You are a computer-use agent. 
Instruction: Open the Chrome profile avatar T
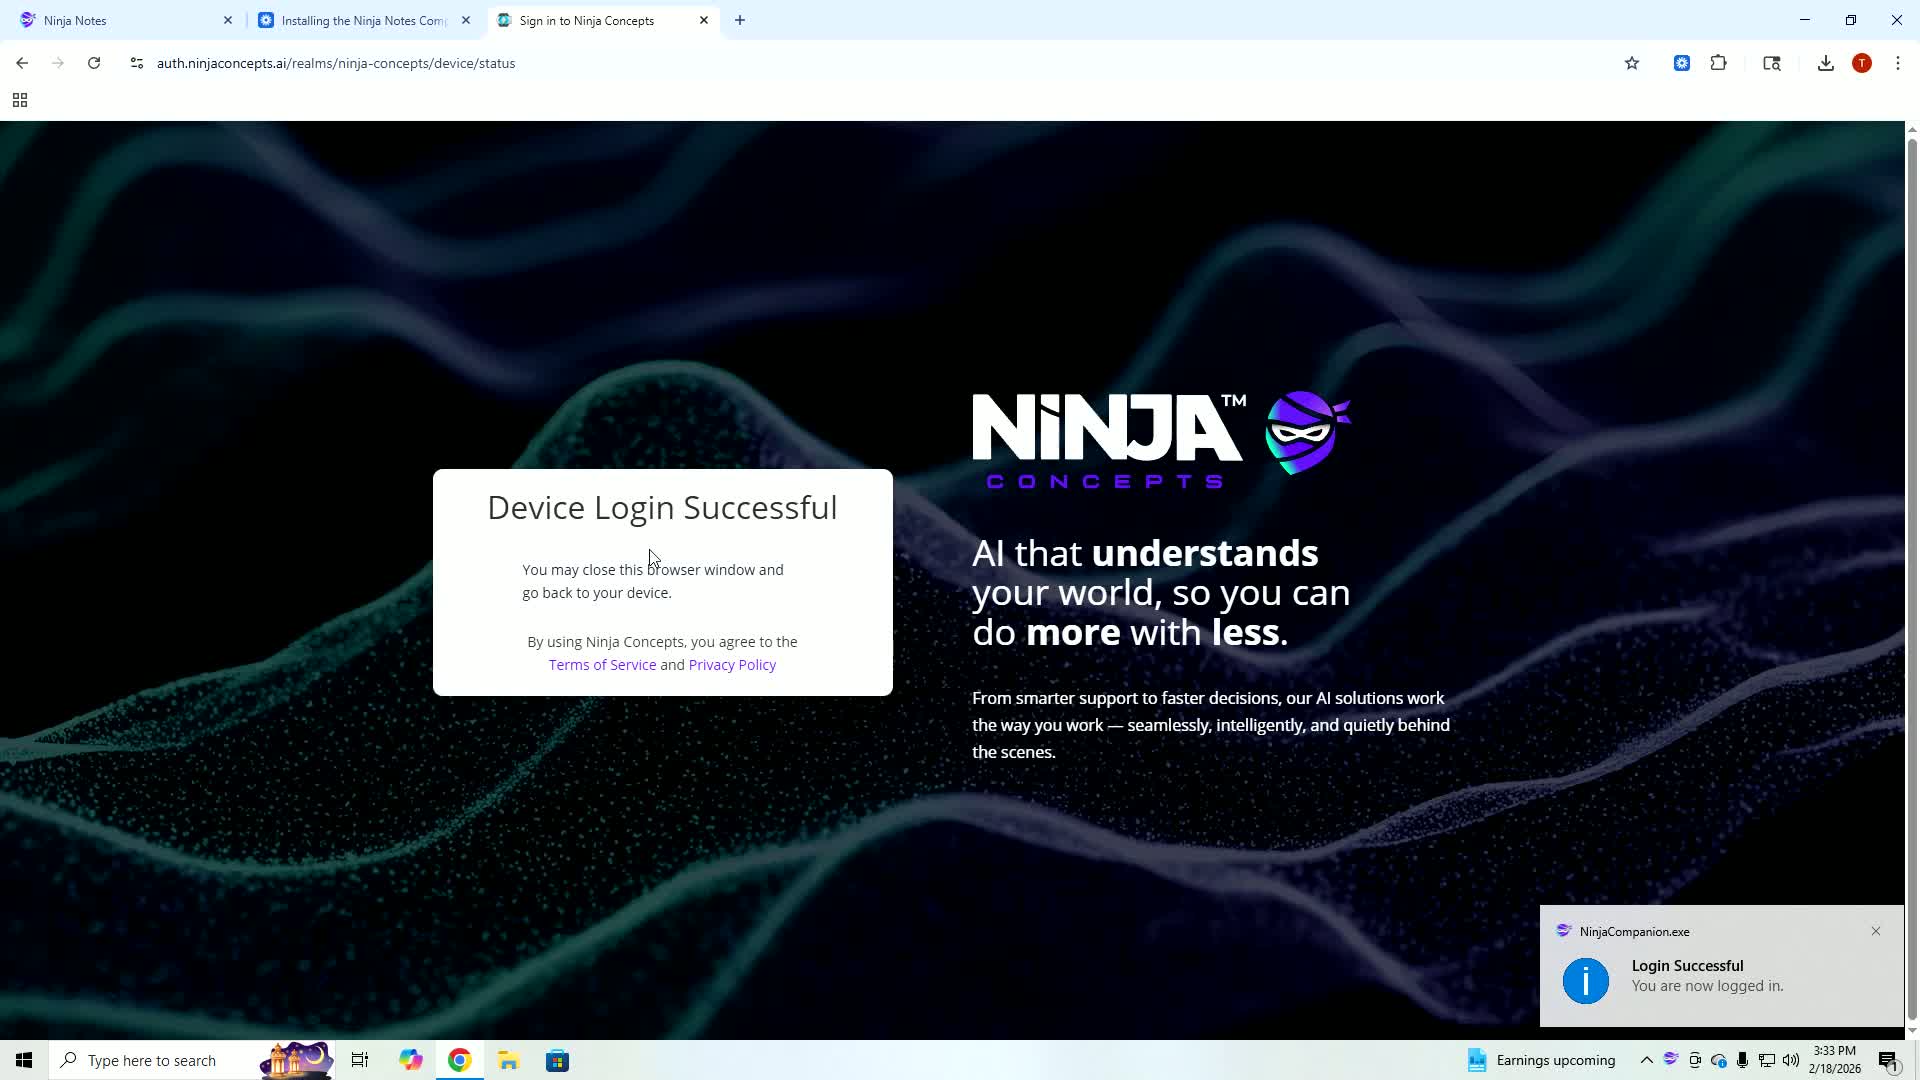[x=1862, y=63]
